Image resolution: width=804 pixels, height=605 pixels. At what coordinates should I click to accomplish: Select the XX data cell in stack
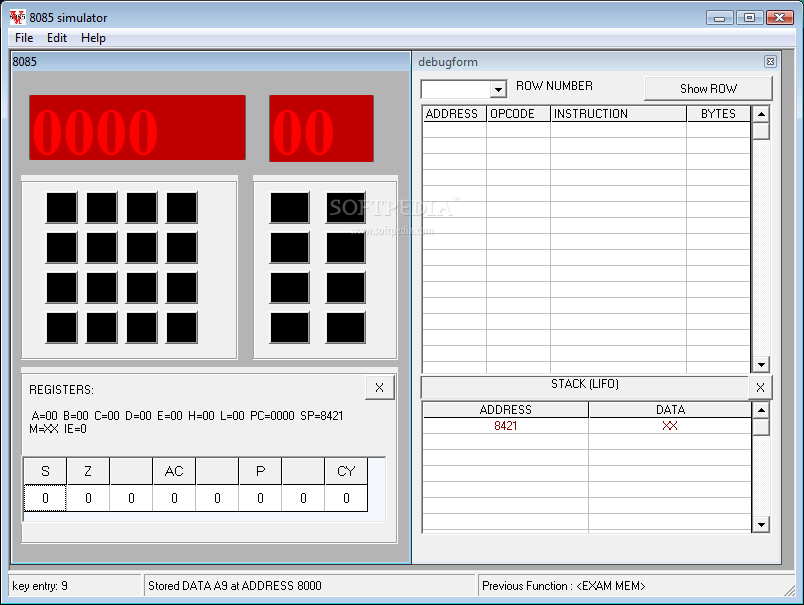coord(670,426)
